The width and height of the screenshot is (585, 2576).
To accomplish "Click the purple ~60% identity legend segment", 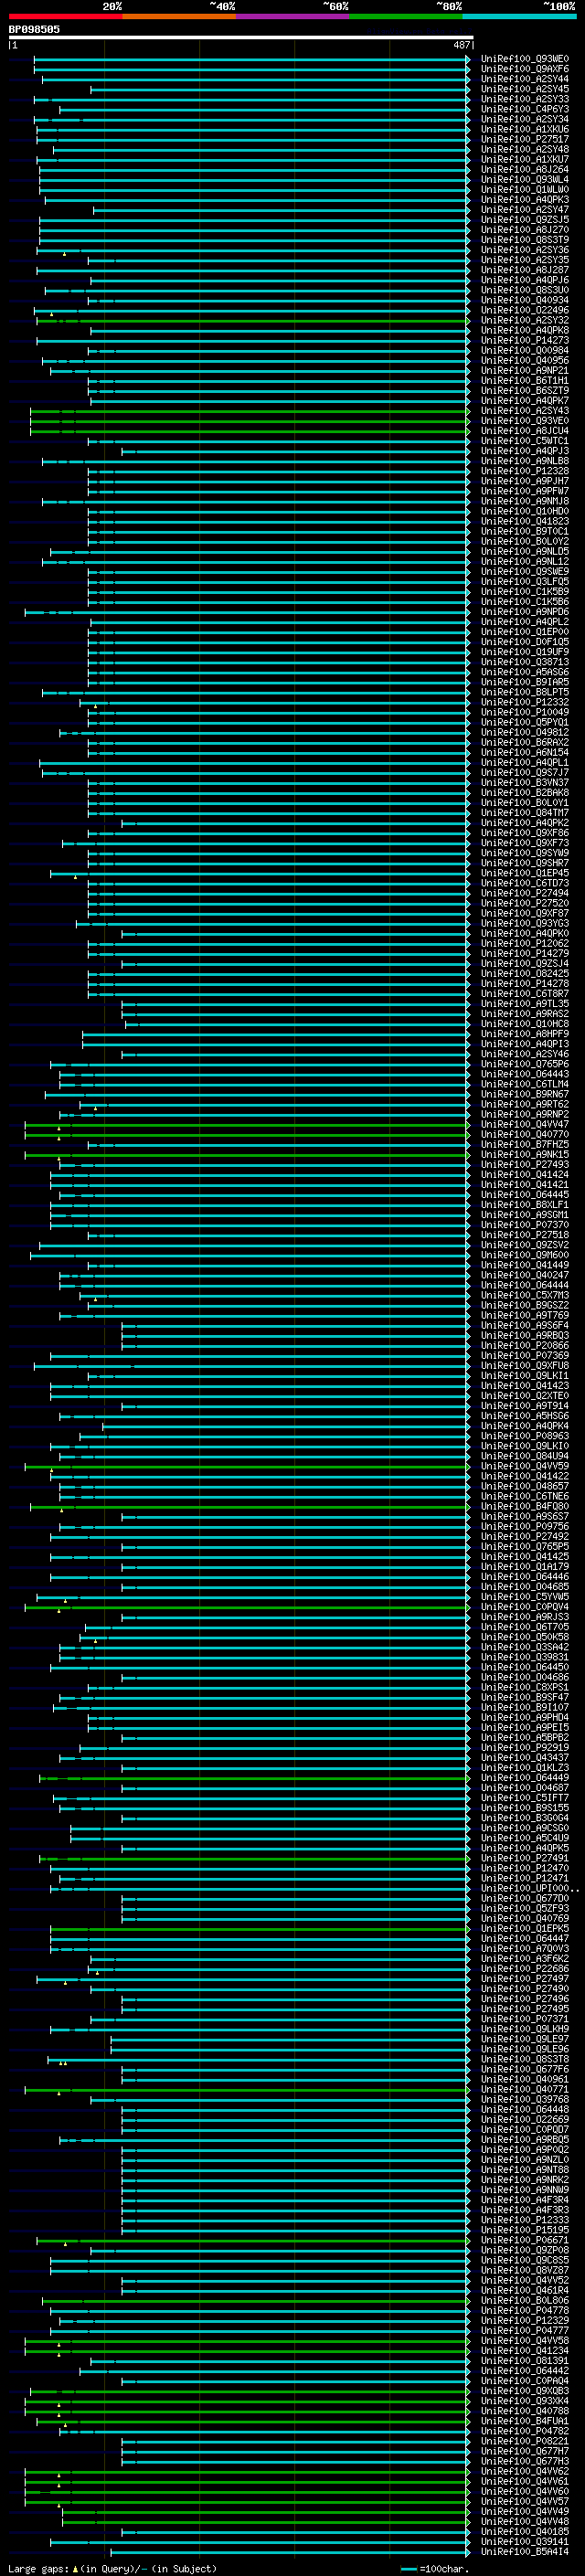I will click(293, 16).
